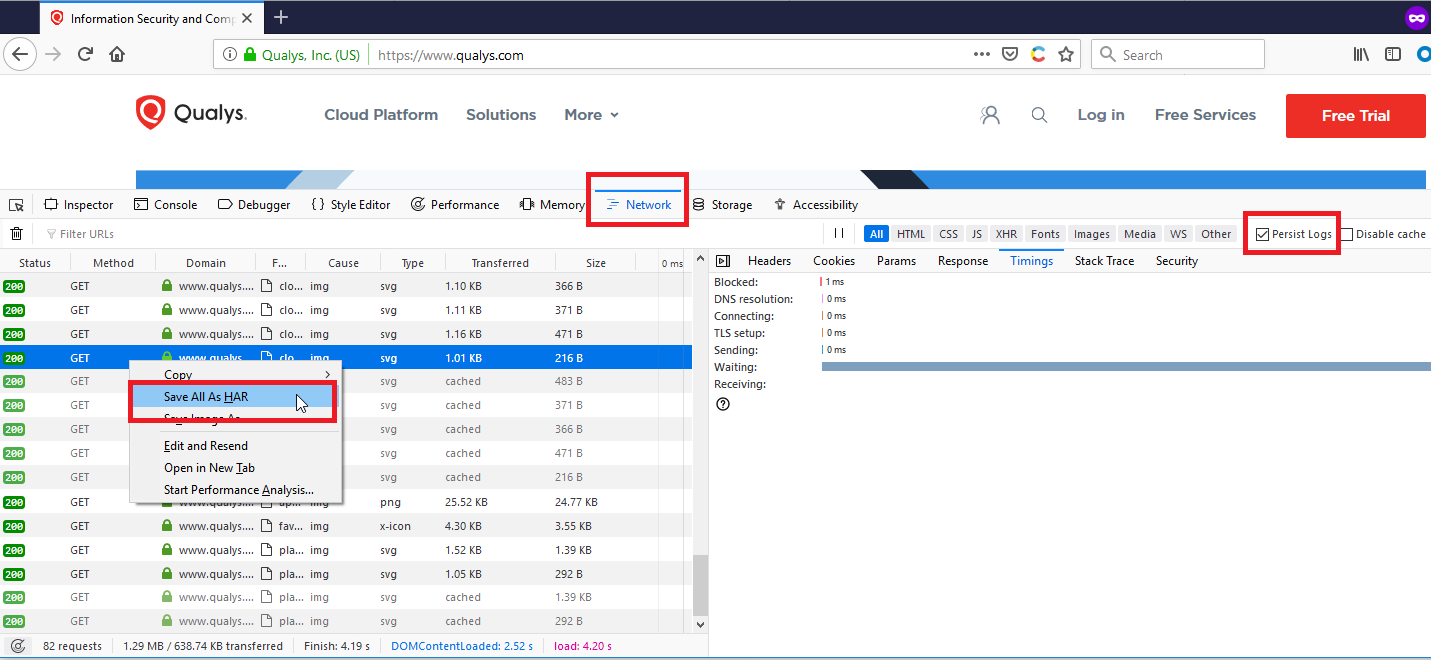Click the reload current page icon
Image resolution: width=1431 pixels, height=660 pixels.
click(85, 54)
